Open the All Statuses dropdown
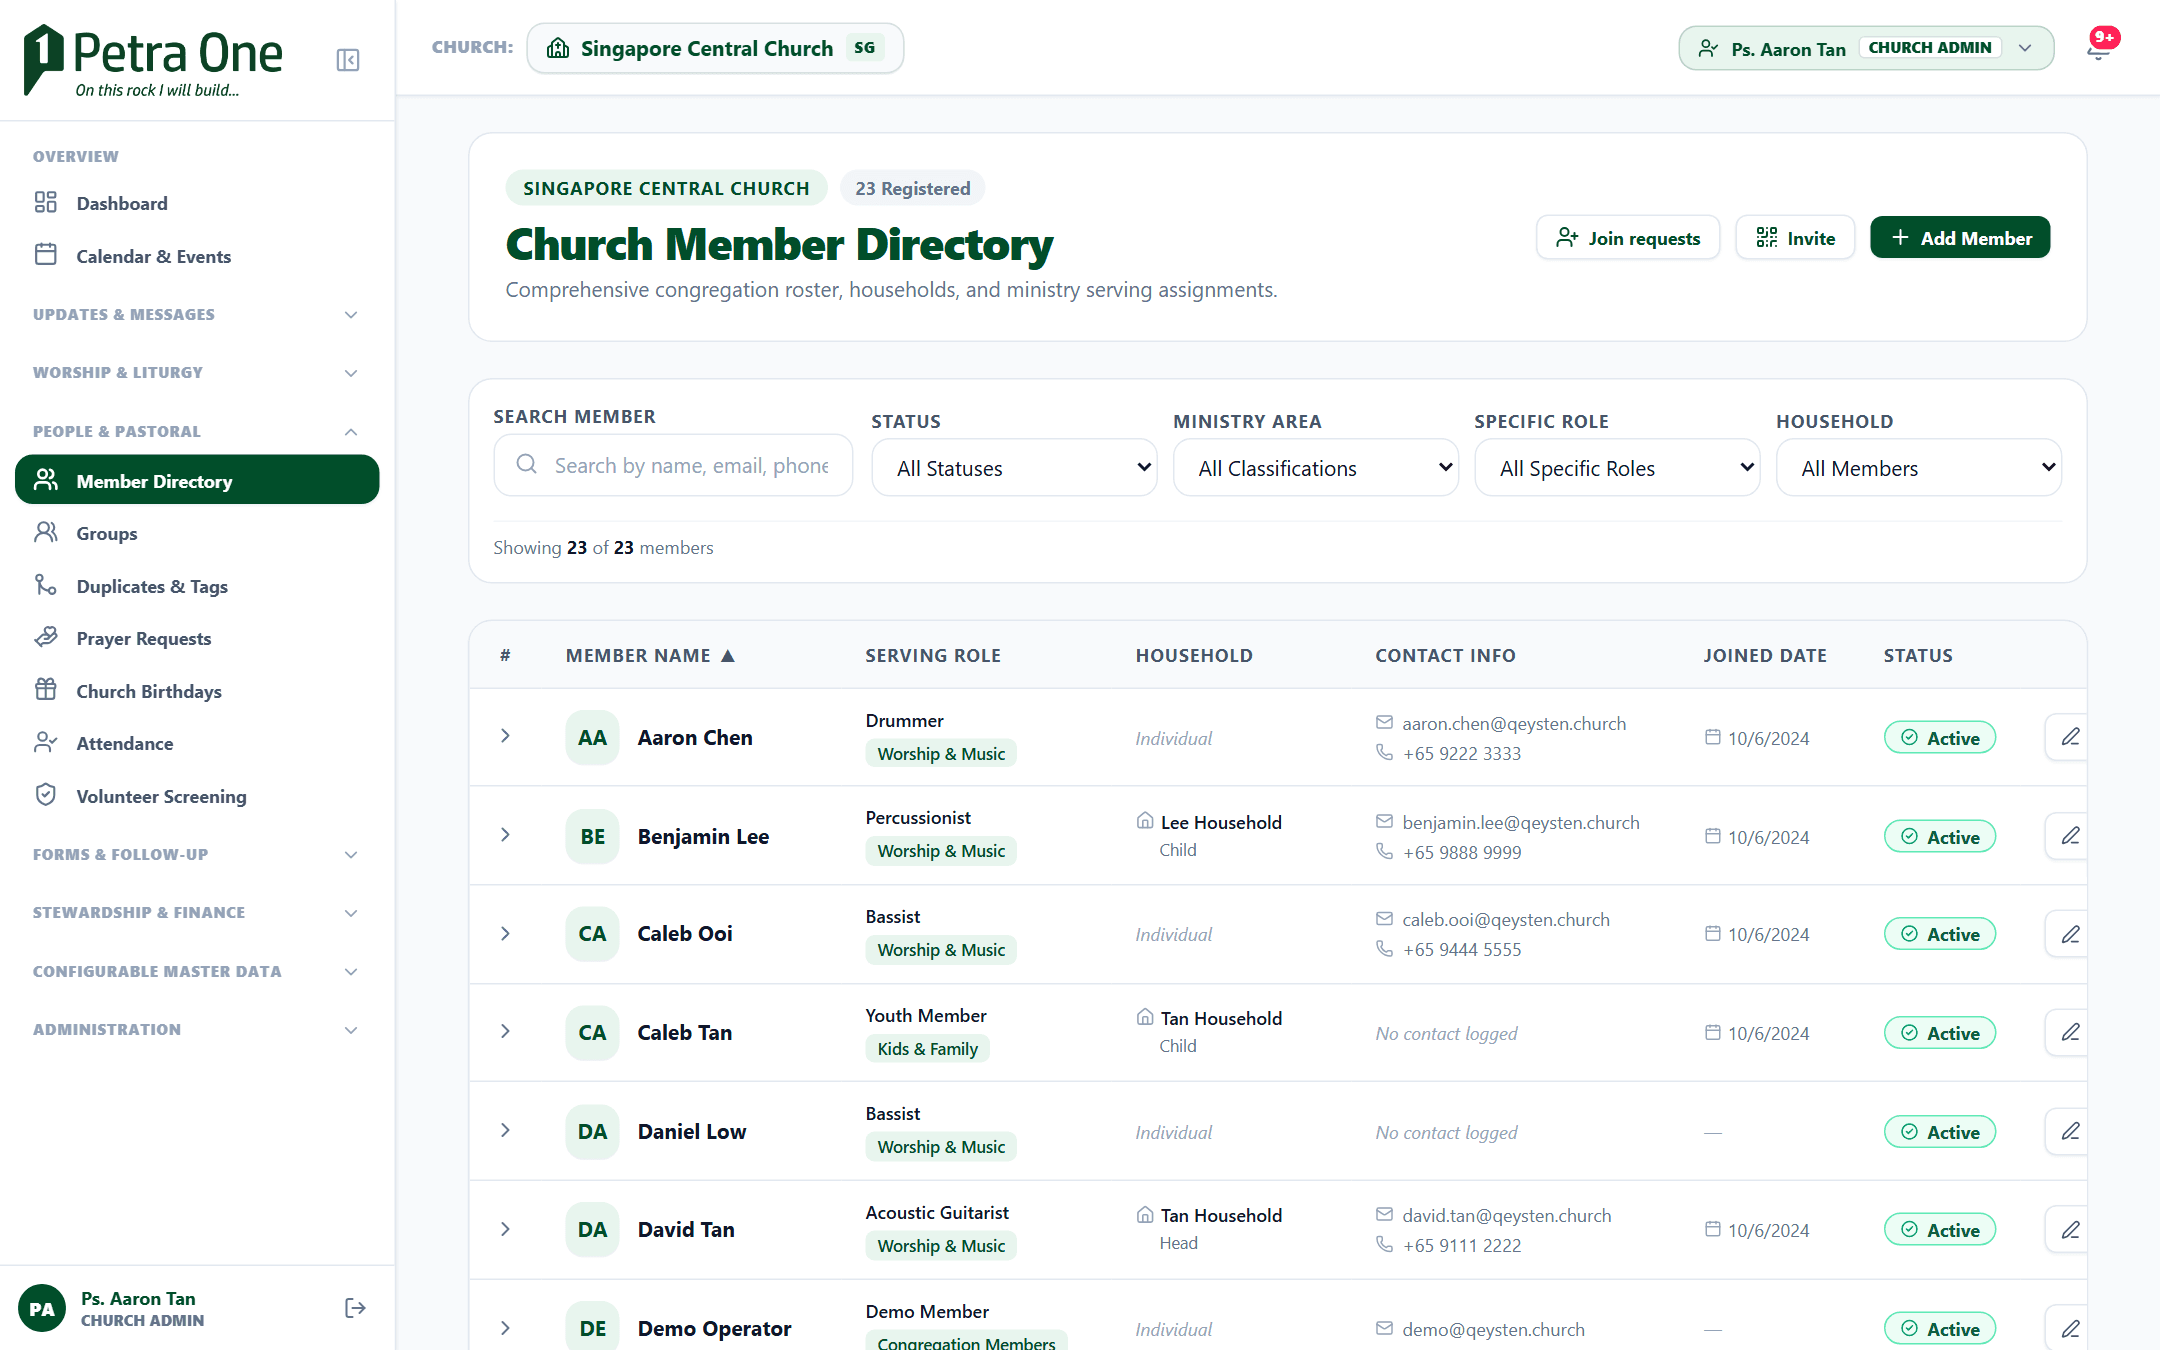Viewport: 2160px width, 1350px height. pyautogui.click(x=1014, y=468)
